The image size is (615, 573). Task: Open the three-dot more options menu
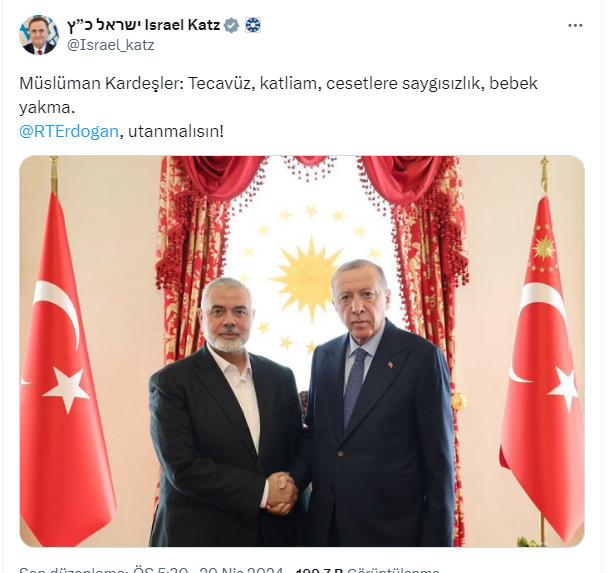coord(575,25)
